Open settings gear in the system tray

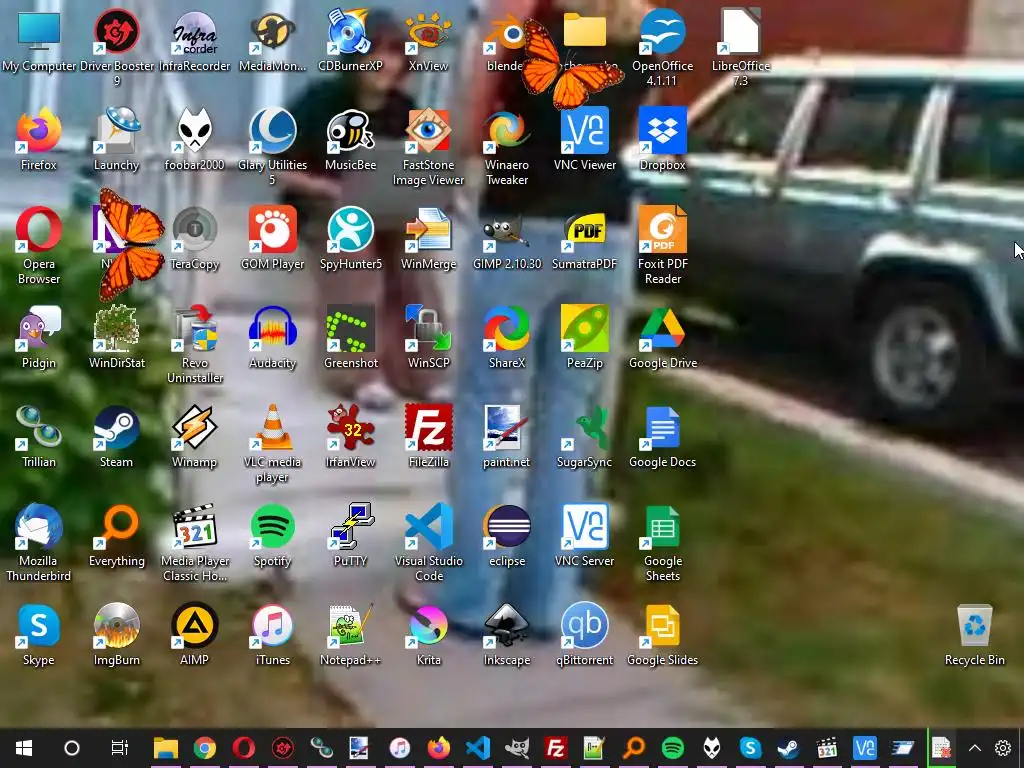tap(1003, 748)
